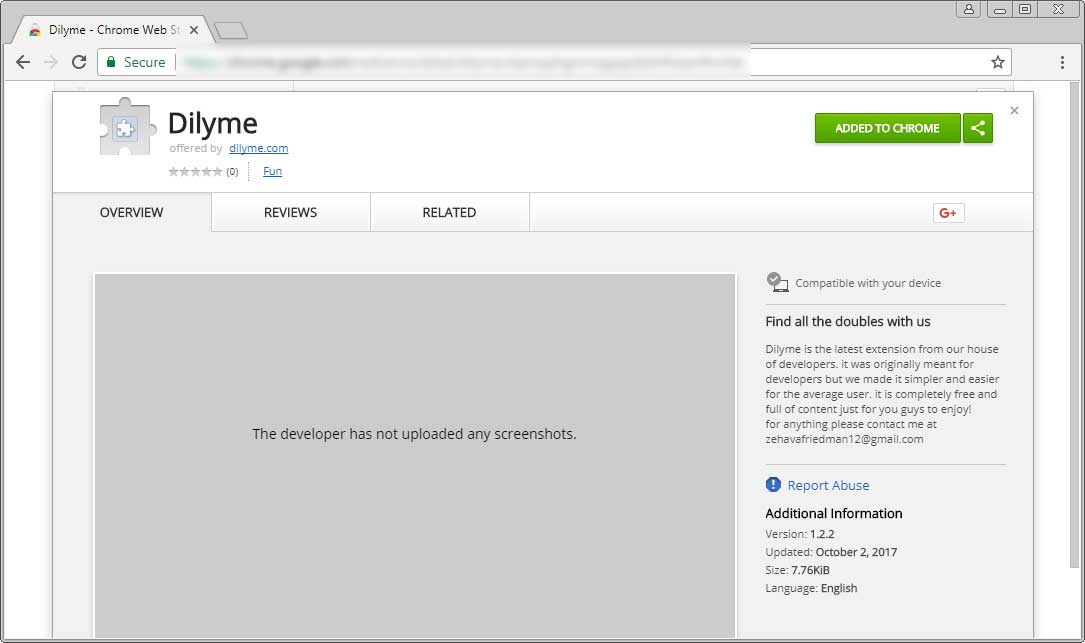Screen dimensions: 1085x643
Task: Share on Google Plus with the G+ button
Action: click(948, 213)
